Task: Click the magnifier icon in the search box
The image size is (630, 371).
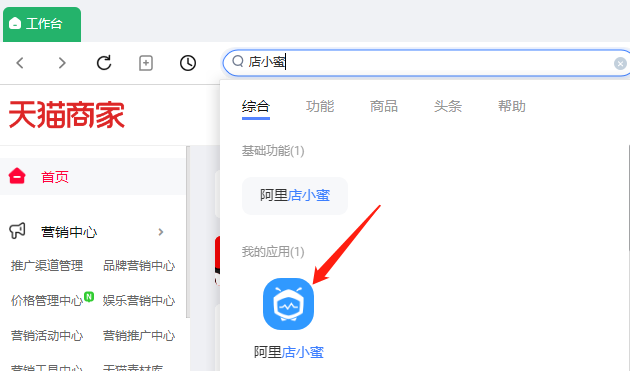Action: point(238,61)
